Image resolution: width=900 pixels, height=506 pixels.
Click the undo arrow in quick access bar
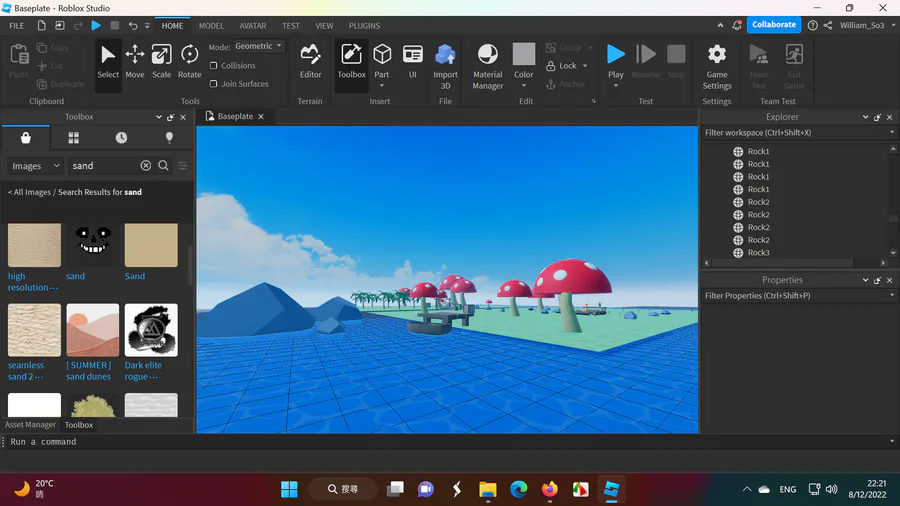tap(133, 25)
